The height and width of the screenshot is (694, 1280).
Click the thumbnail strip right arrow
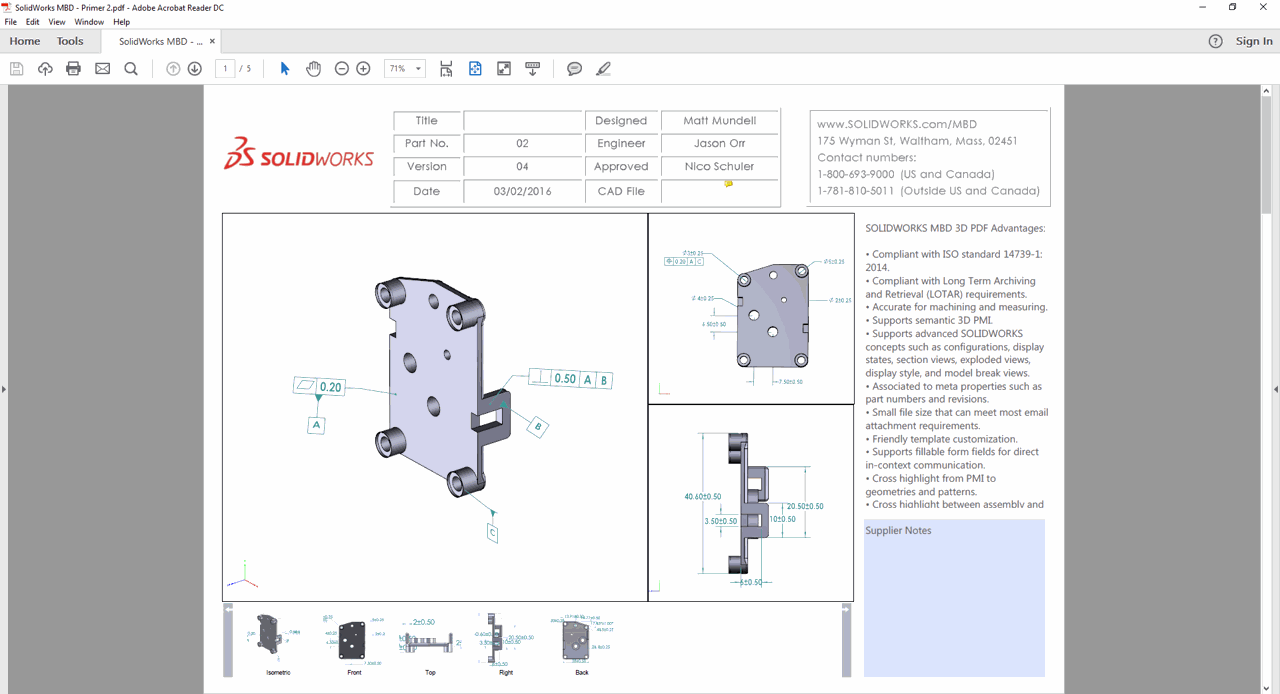pyautogui.click(x=847, y=609)
